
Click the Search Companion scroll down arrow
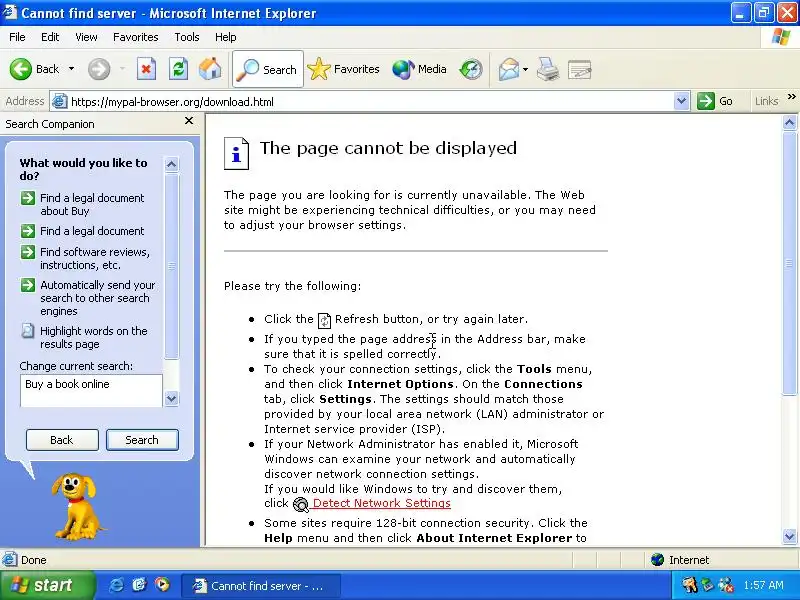pyautogui.click(x=171, y=398)
